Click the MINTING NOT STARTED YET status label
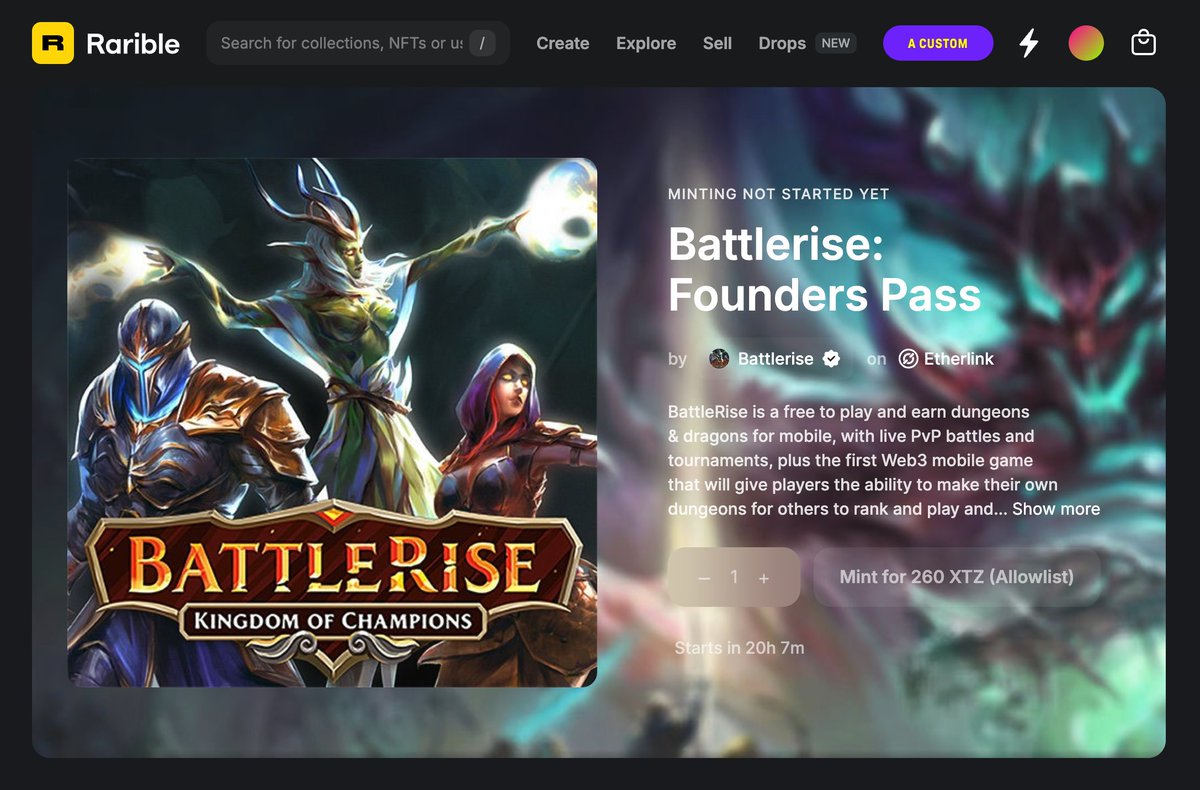Image resolution: width=1200 pixels, height=790 pixels. coord(778,194)
